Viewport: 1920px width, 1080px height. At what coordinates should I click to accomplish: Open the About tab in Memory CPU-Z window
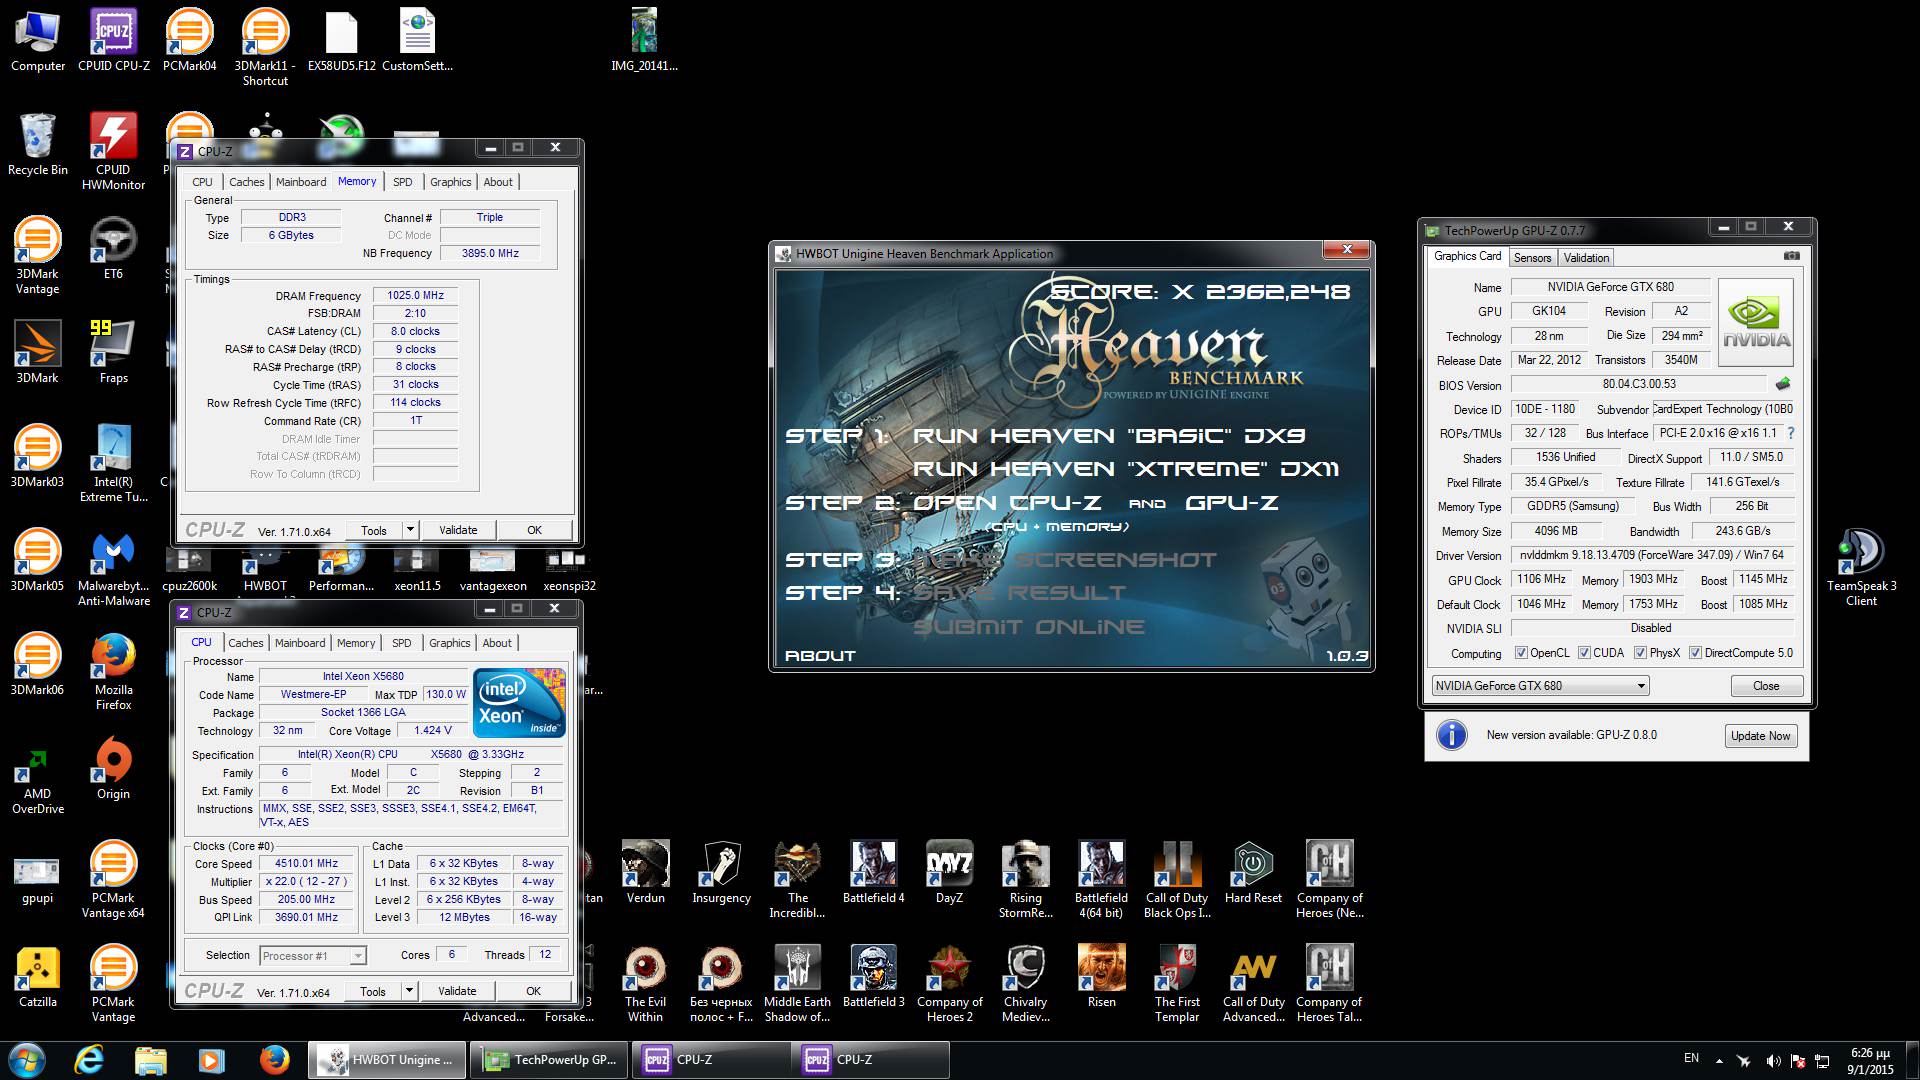[x=498, y=182]
